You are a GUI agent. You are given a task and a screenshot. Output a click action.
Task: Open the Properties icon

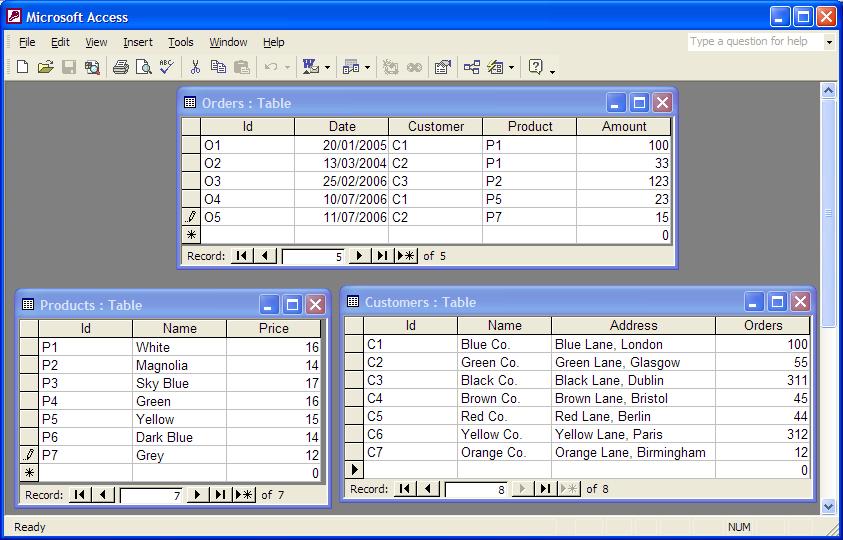point(442,67)
